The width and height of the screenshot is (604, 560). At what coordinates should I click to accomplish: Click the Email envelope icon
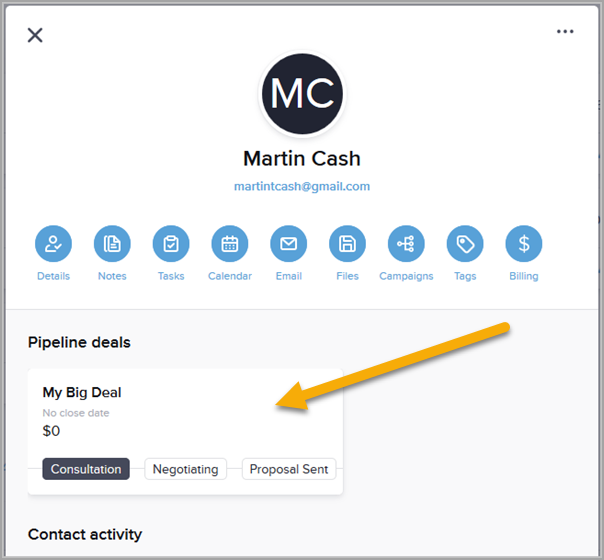tap(289, 244)
